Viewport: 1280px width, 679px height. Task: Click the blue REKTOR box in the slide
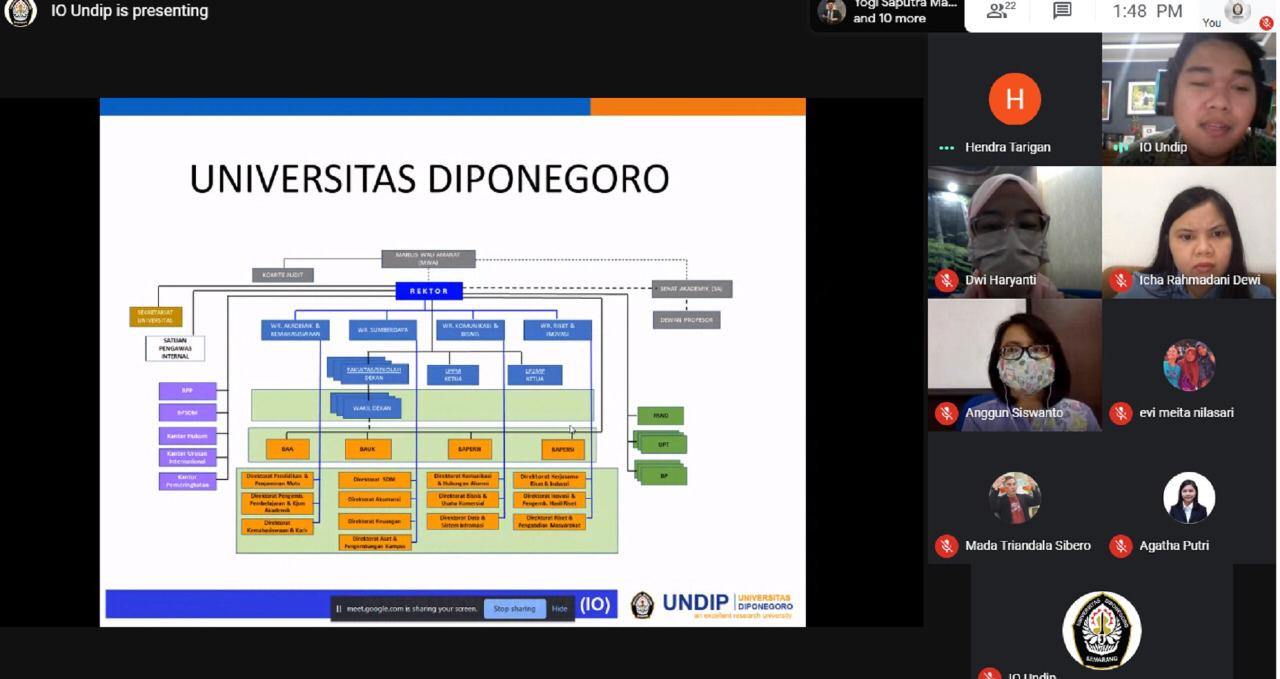pos(429,291)
